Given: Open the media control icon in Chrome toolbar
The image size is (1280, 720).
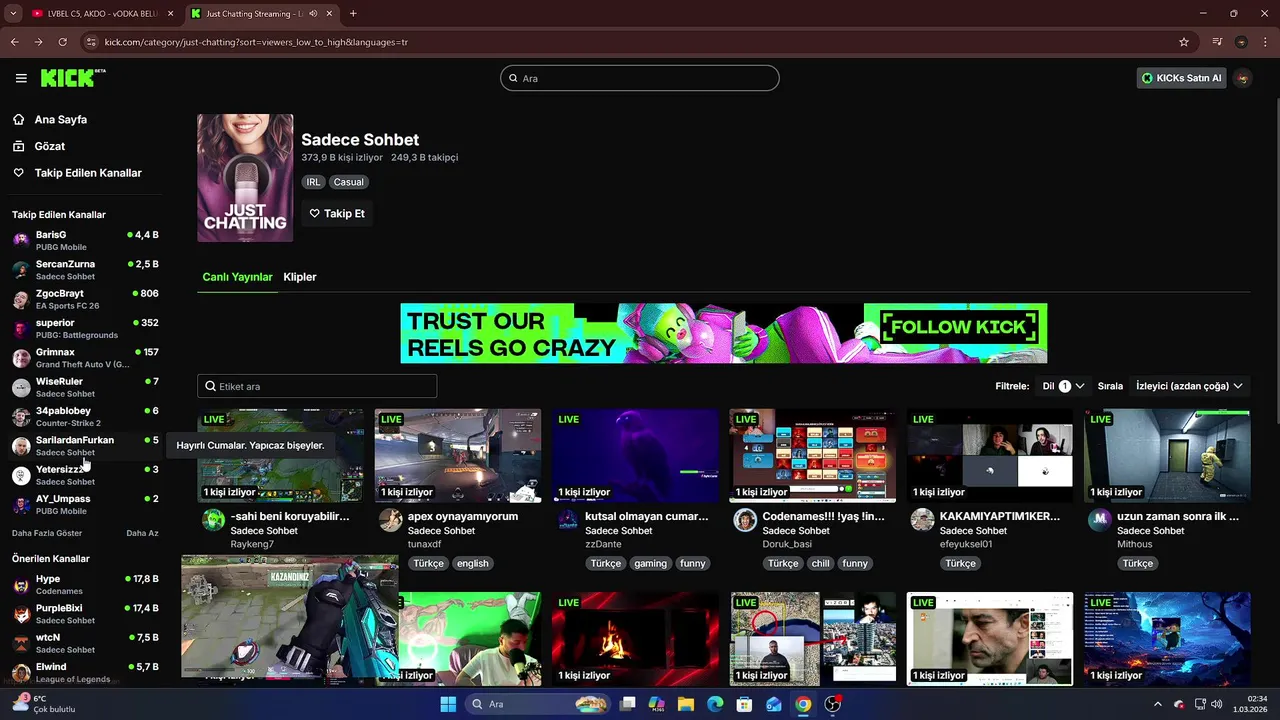Looking at the screenshot, I should [1217, 42].
